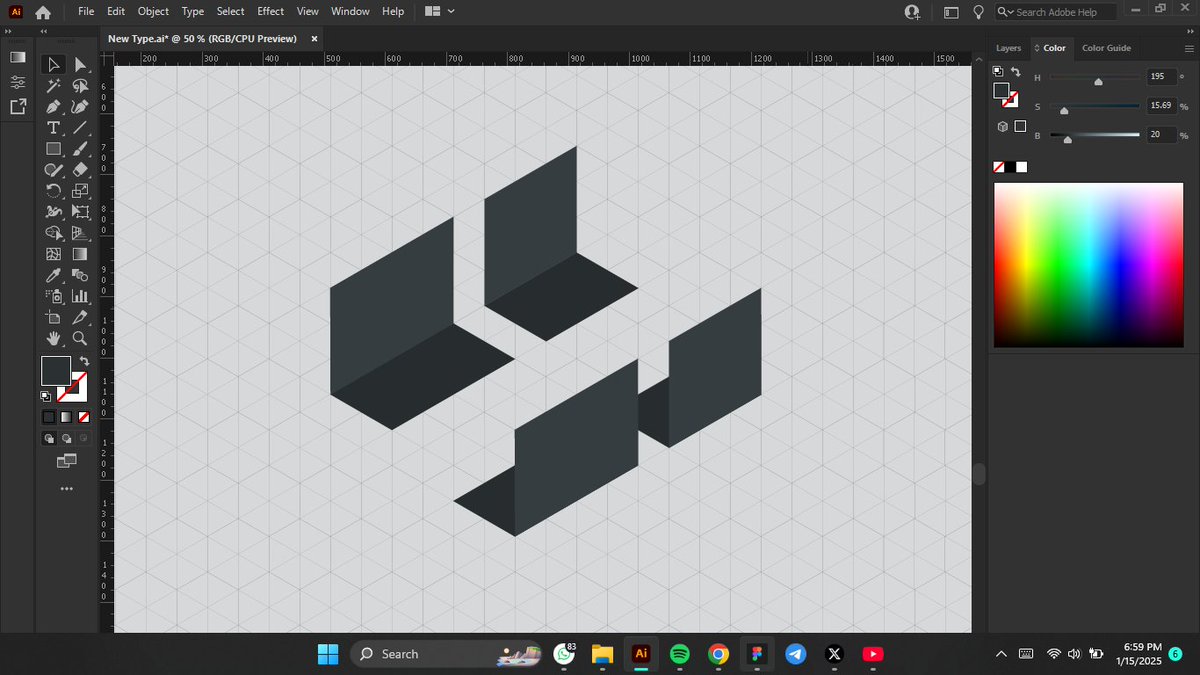Click in the Search Adobe Help field
The height and width of the screenshot is (675, 1200).
click(x=1057, y=12)
